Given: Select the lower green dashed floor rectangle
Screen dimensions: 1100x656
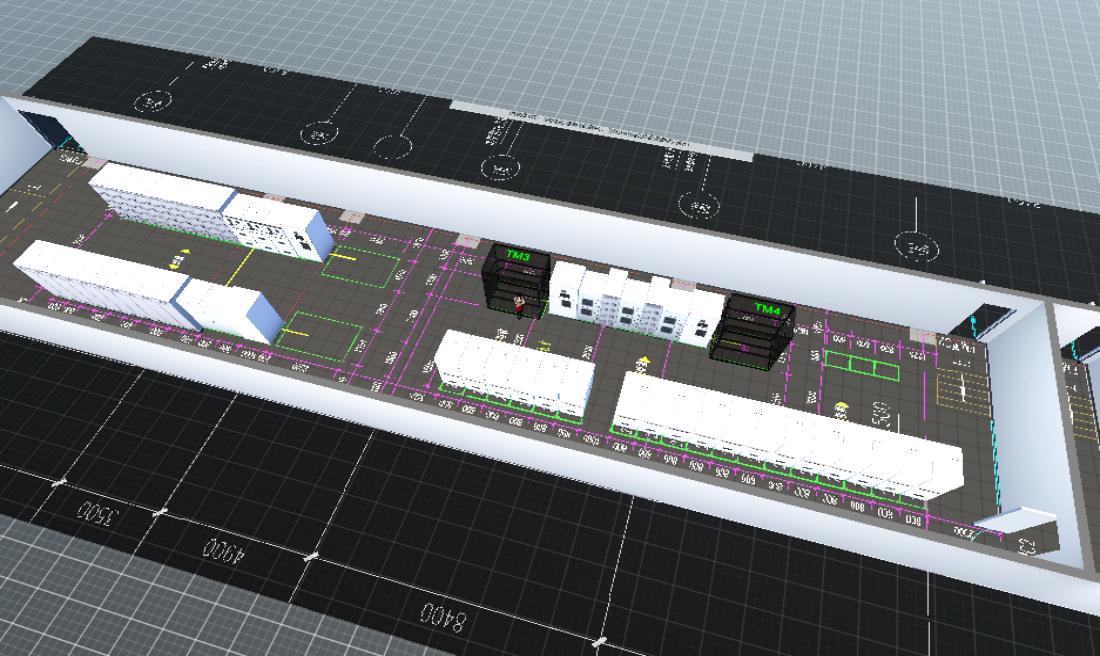Looking at the screenshot, I should tap(319, 334).
